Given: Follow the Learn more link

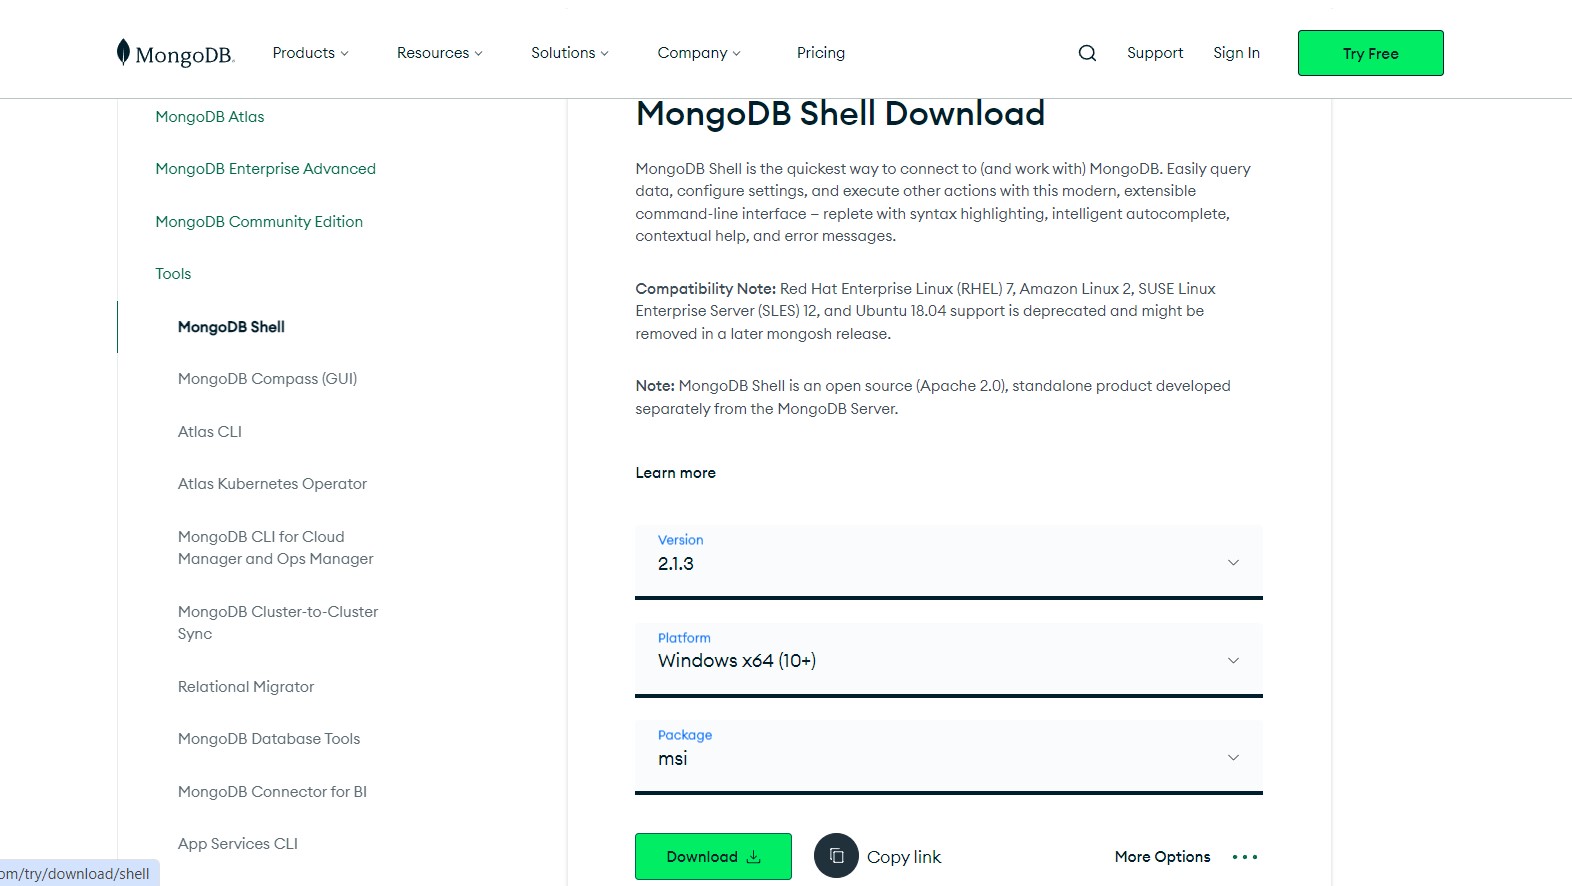Looking at the screenshot, I should click(x=675, y=473).
